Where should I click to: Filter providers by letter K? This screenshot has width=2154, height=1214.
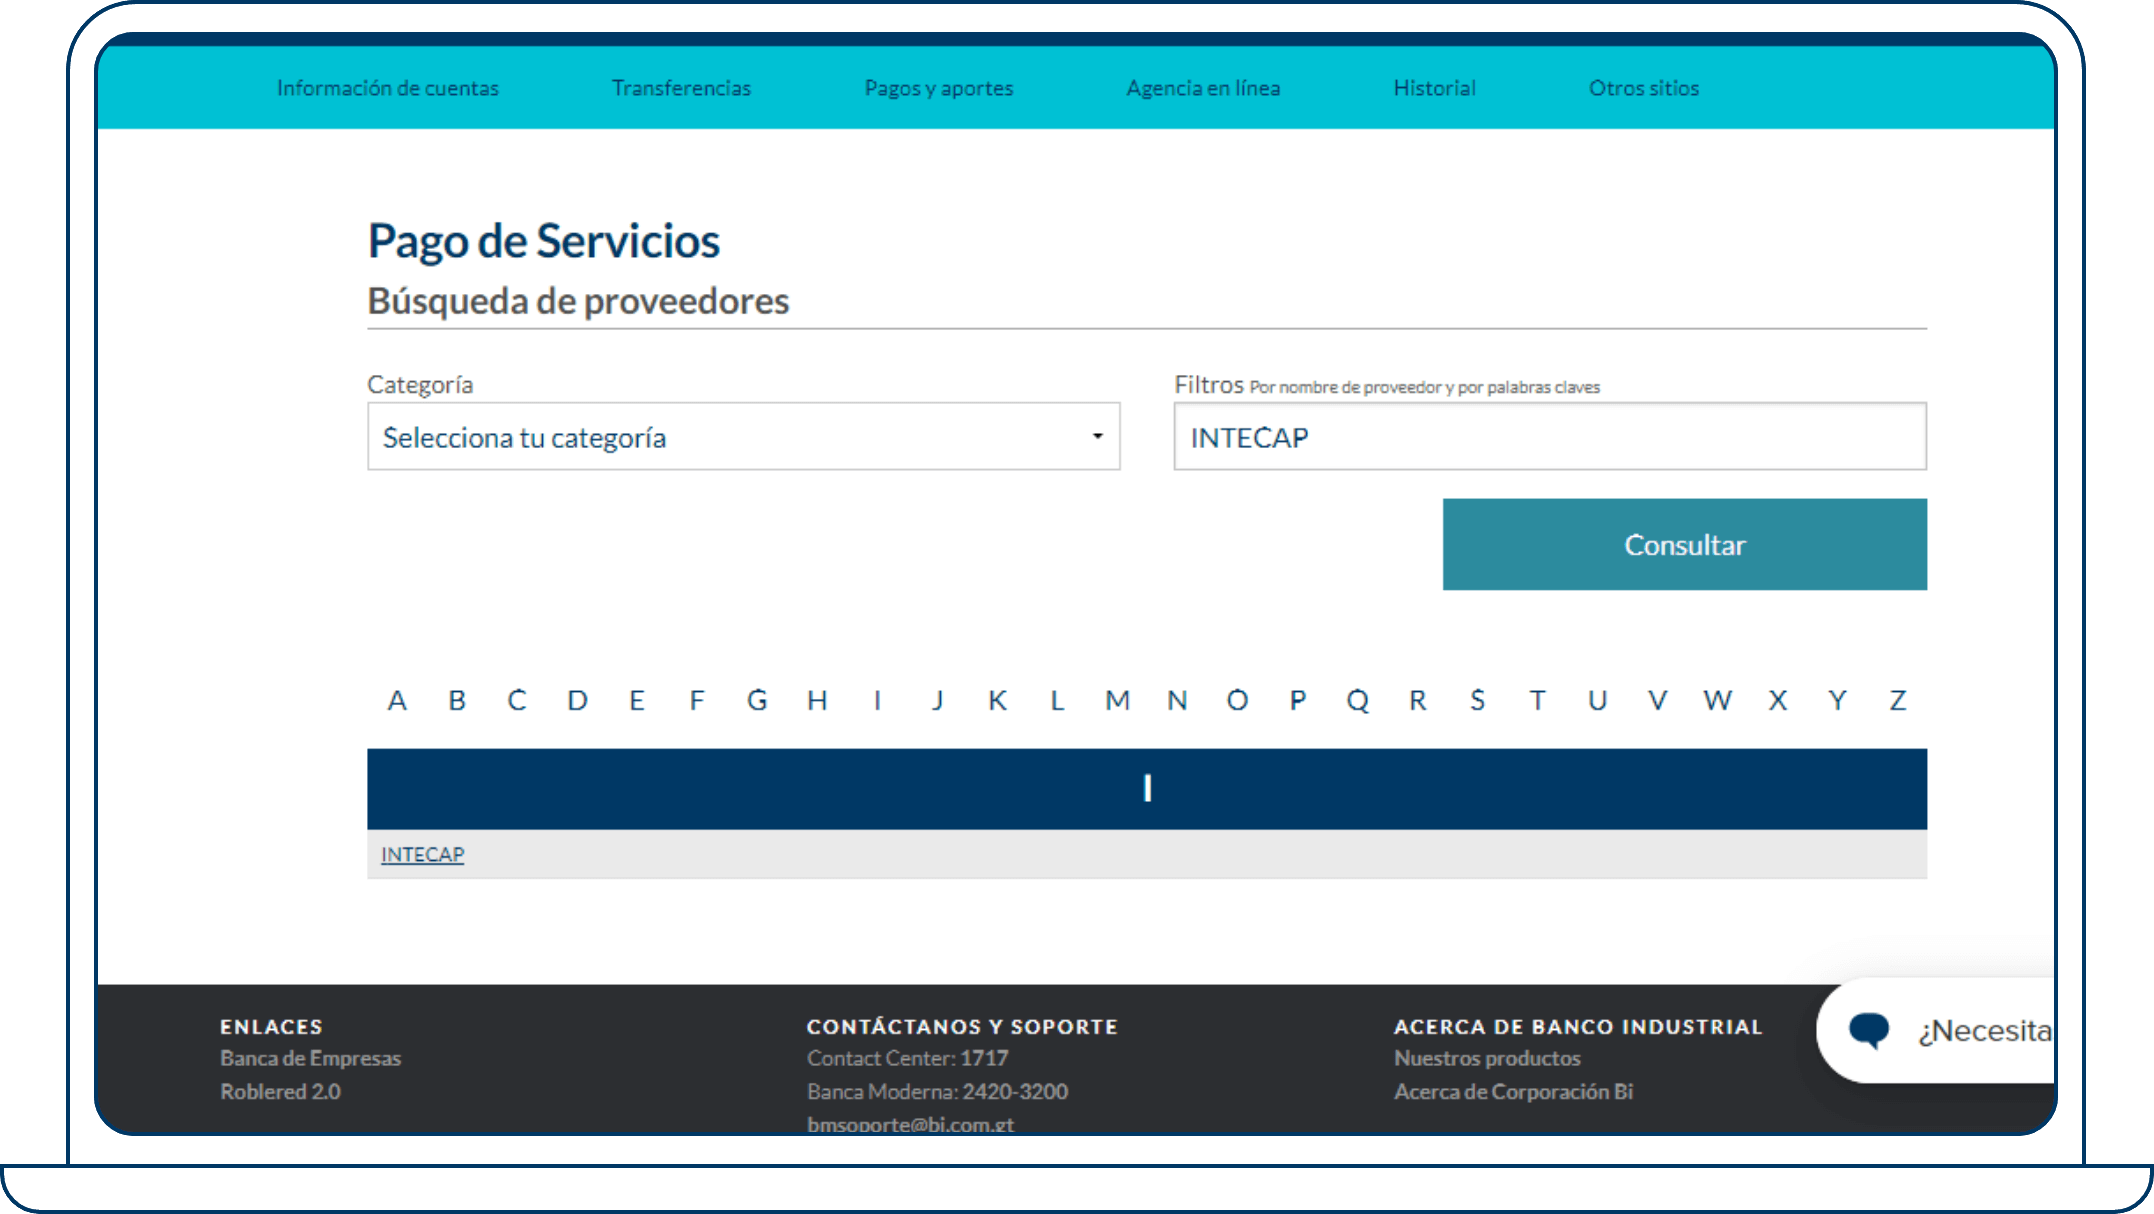pos(997,700)
